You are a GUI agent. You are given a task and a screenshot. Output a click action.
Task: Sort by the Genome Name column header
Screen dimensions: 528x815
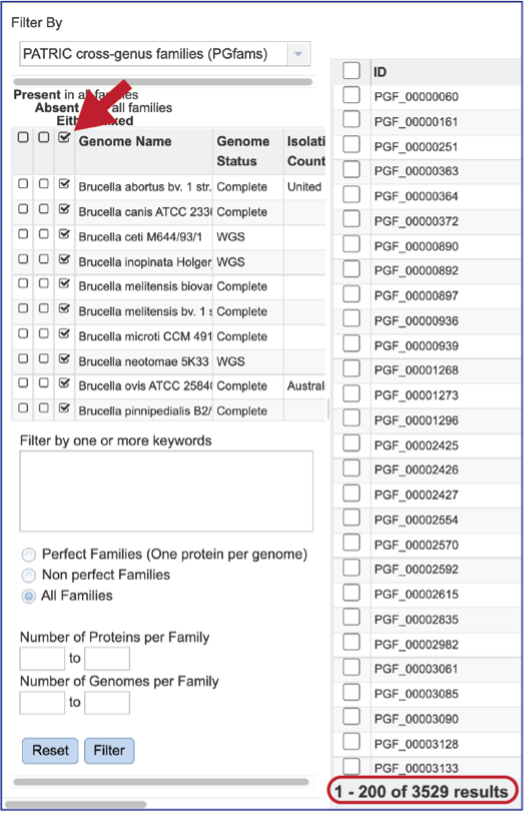125,141
